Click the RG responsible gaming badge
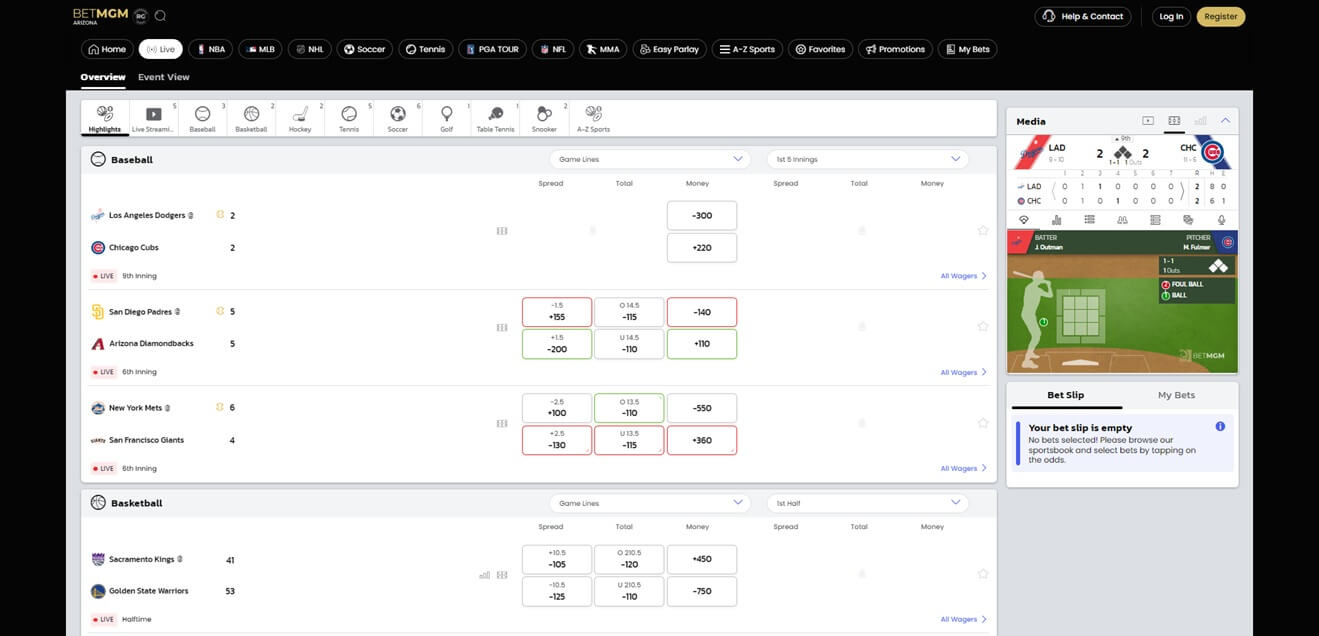Image resolution: width=1319 pixels, height=636 pixels. pos(141,16)
